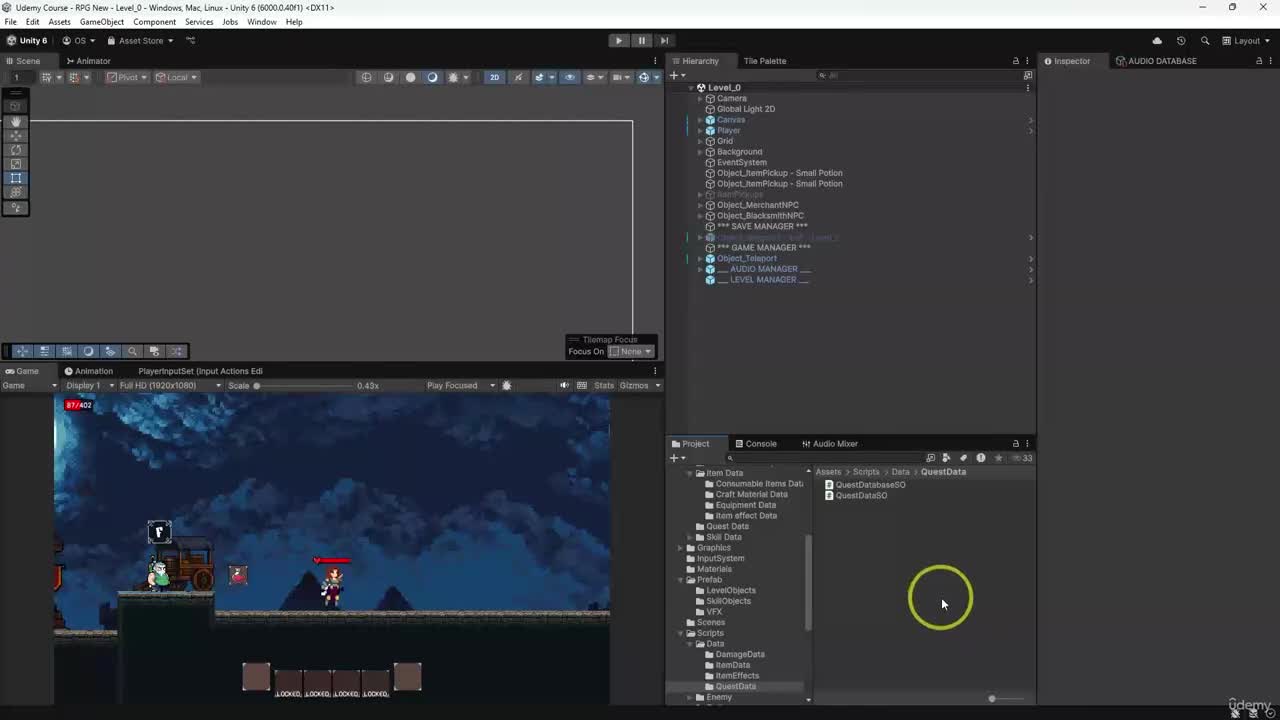Switch to the Audio Mixer tab
Screen dimensions: 1280x720
[829, 444]
